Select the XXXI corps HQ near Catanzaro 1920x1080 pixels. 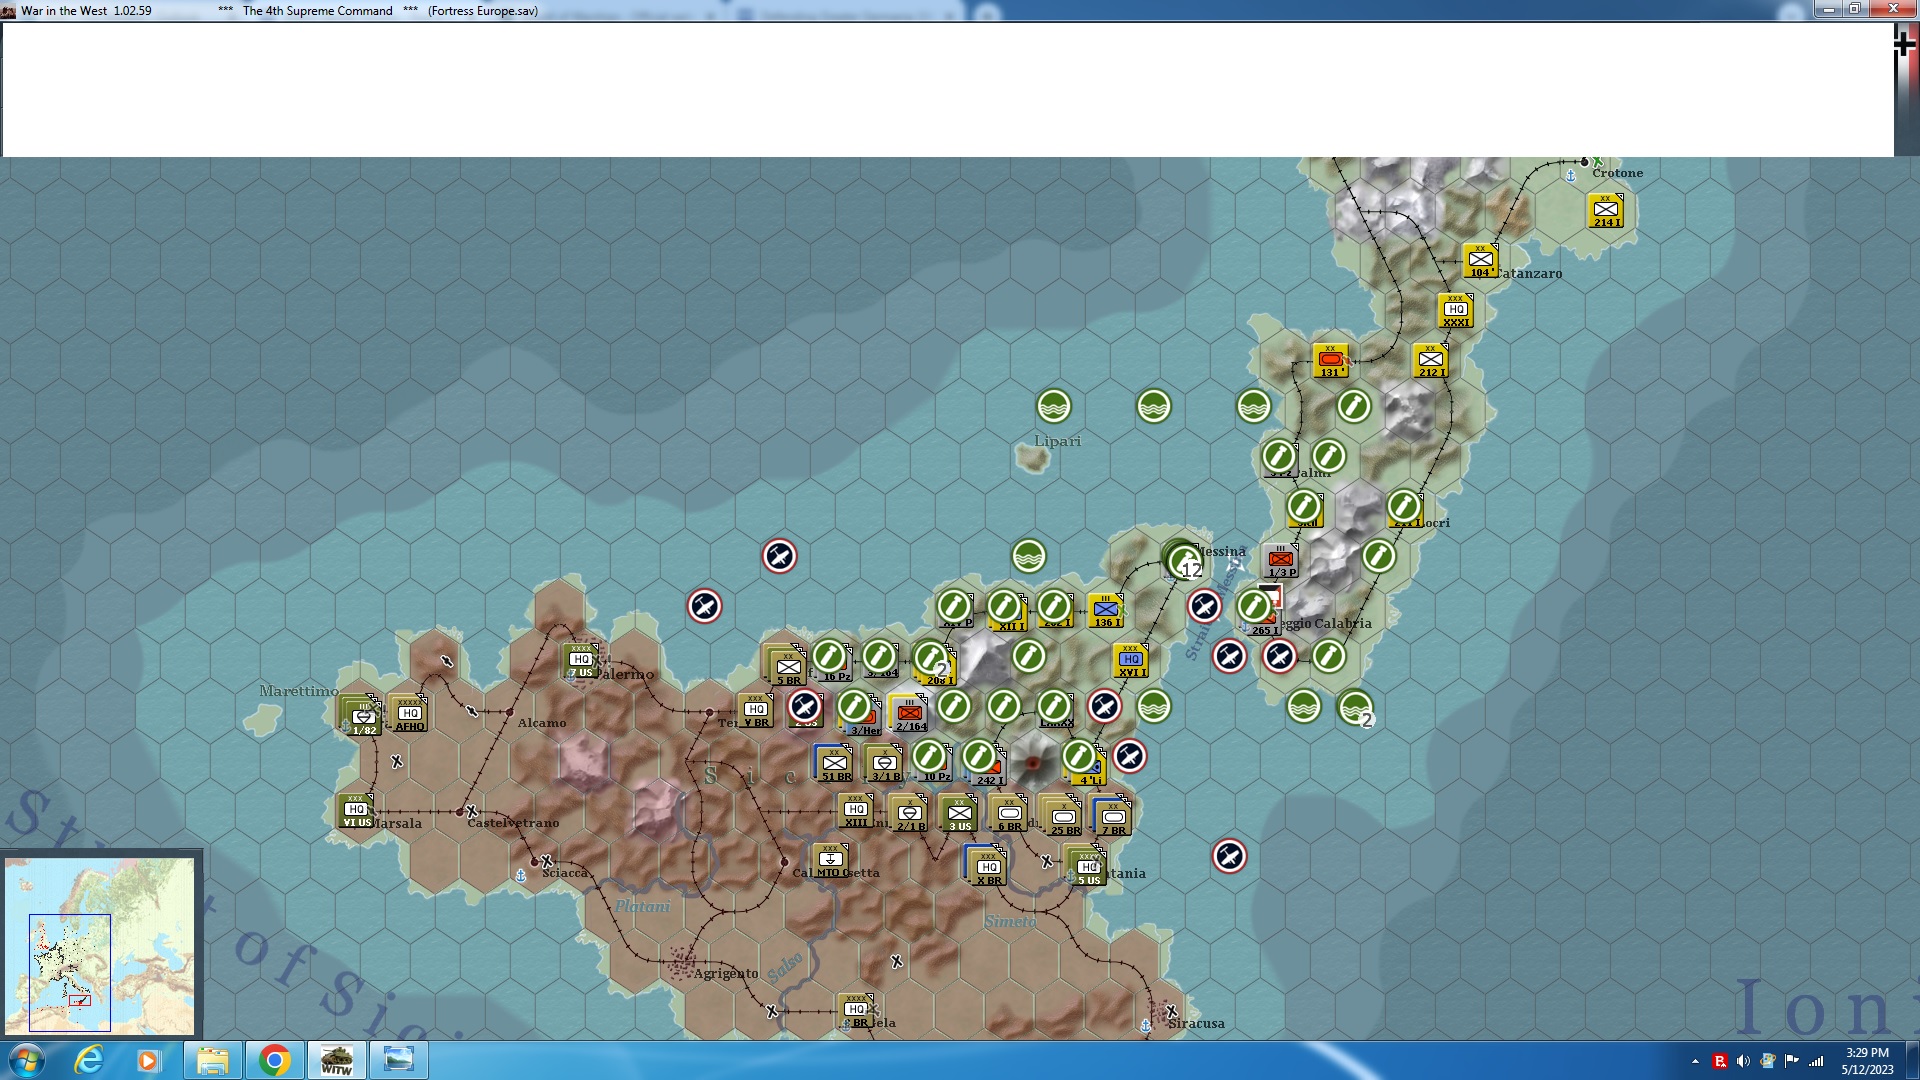click(1456, 311)
